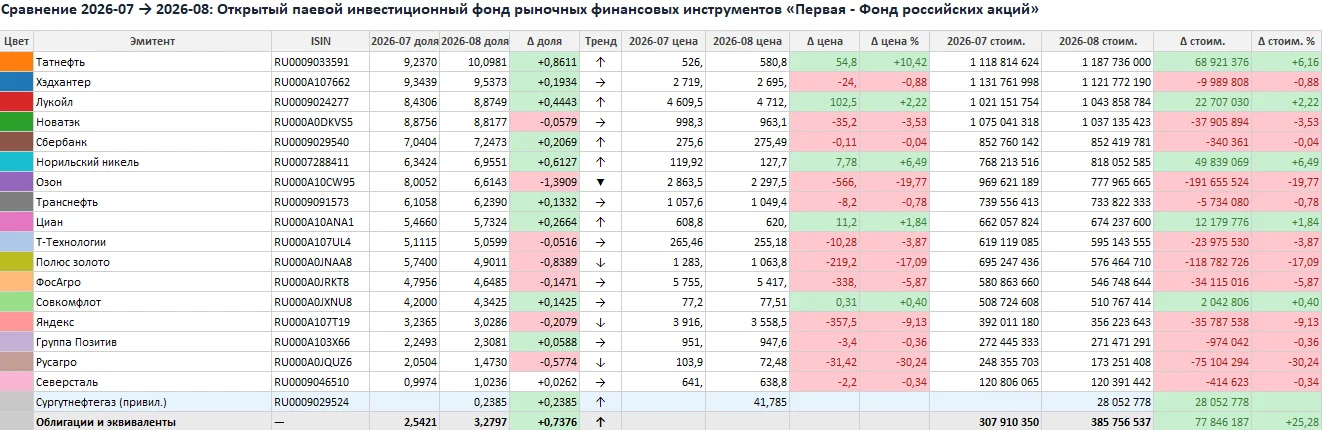Click the down trend arrow for Яндекс
Image resolution: width=1322 pixels, height=430 pixels.
[x=600, y=321]
